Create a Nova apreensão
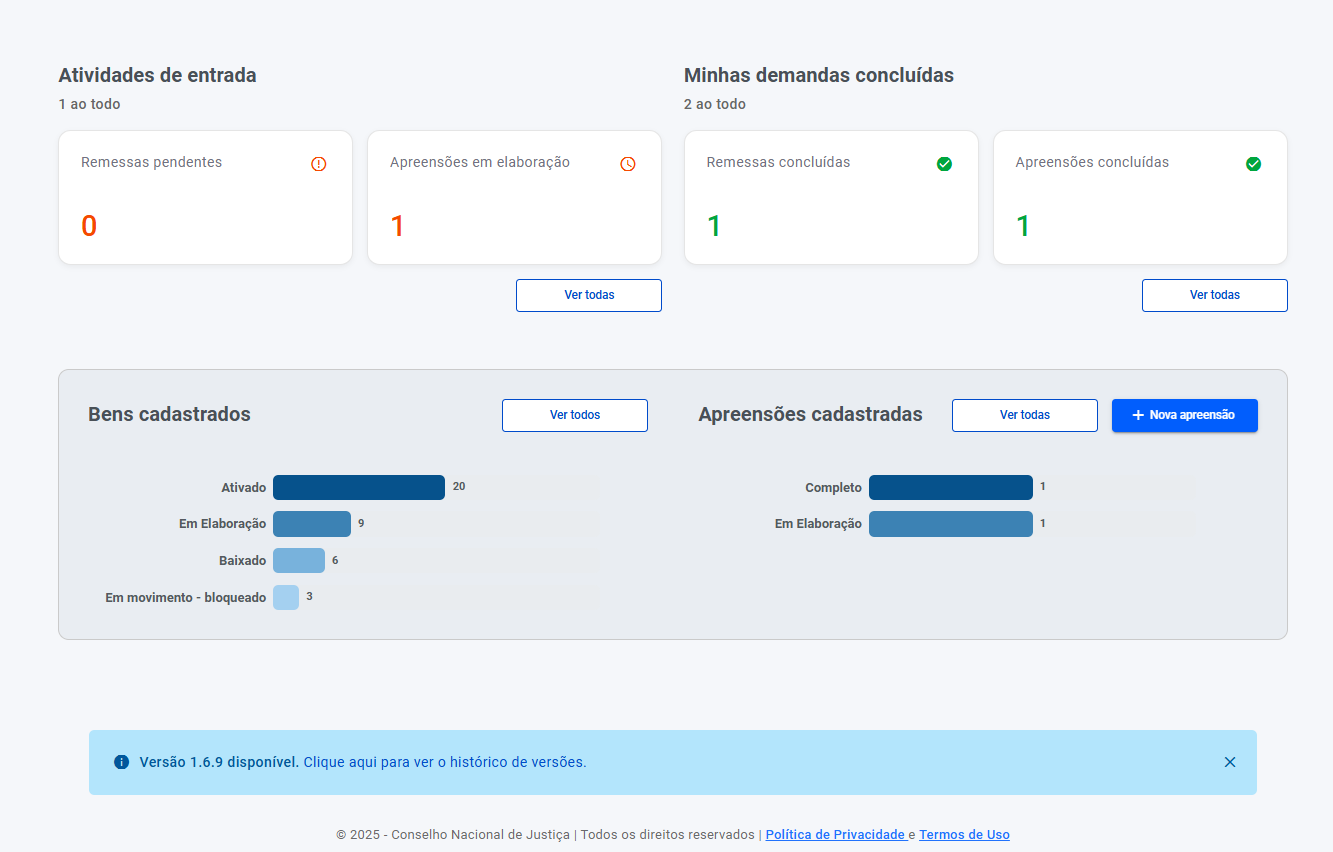The width and height of the screenshot is (1333, 852). pos(1184,415)
